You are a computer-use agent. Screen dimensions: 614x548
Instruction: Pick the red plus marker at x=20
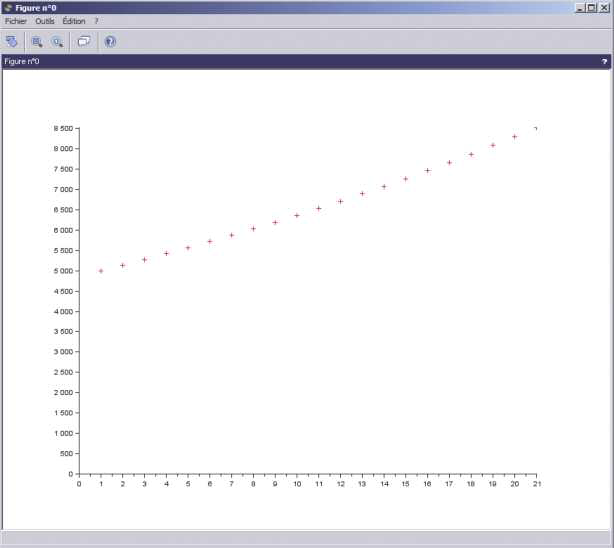tap(515, 137)
